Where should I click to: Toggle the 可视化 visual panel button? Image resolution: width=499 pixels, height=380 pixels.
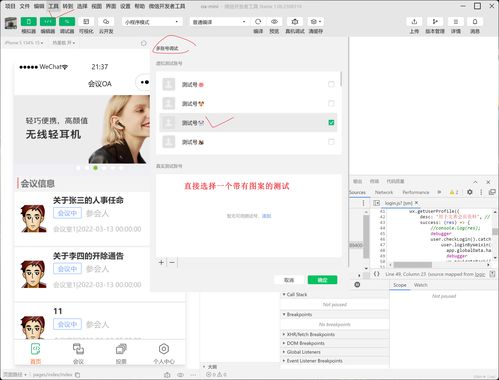(x=86, y=22)
